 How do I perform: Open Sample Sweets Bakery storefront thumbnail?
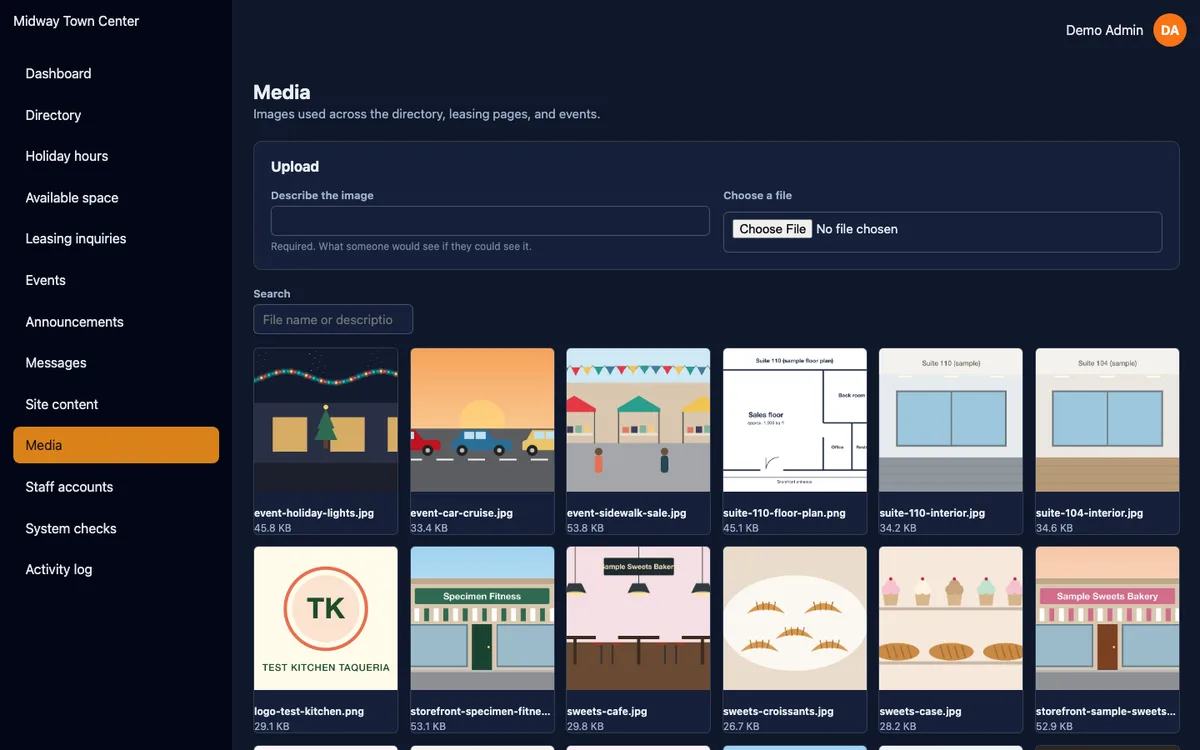[1107, 618]
